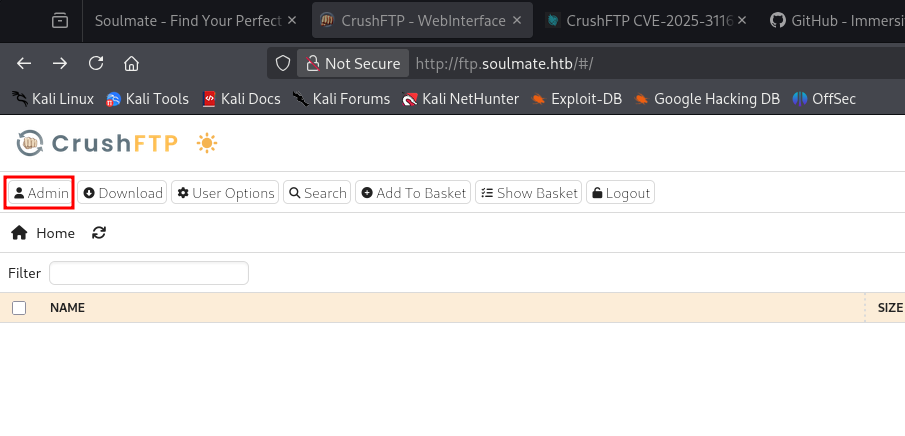905x436 pixels.
Task: Click the browser home icon
Action: 132,63
